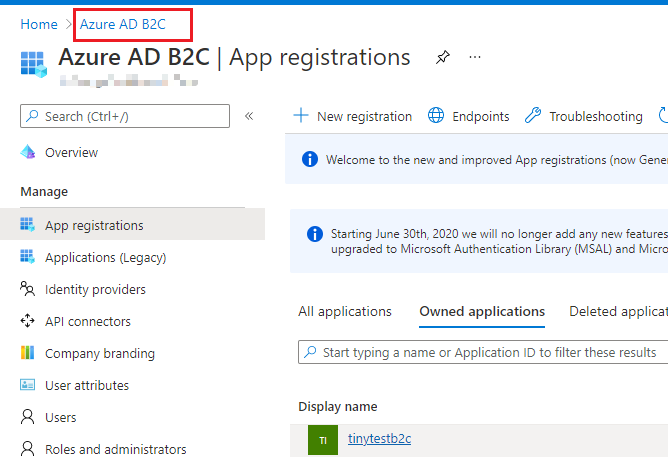This screenshot has width=668, height=458.
Task: Open Identity providers in sidebar
Action: point(95,290)
